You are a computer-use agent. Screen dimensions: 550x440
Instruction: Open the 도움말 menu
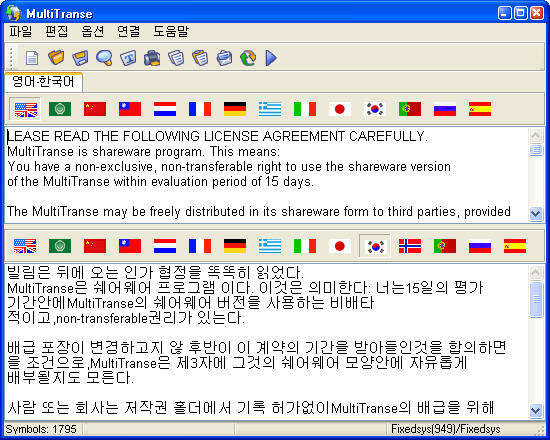coord(171,32)
